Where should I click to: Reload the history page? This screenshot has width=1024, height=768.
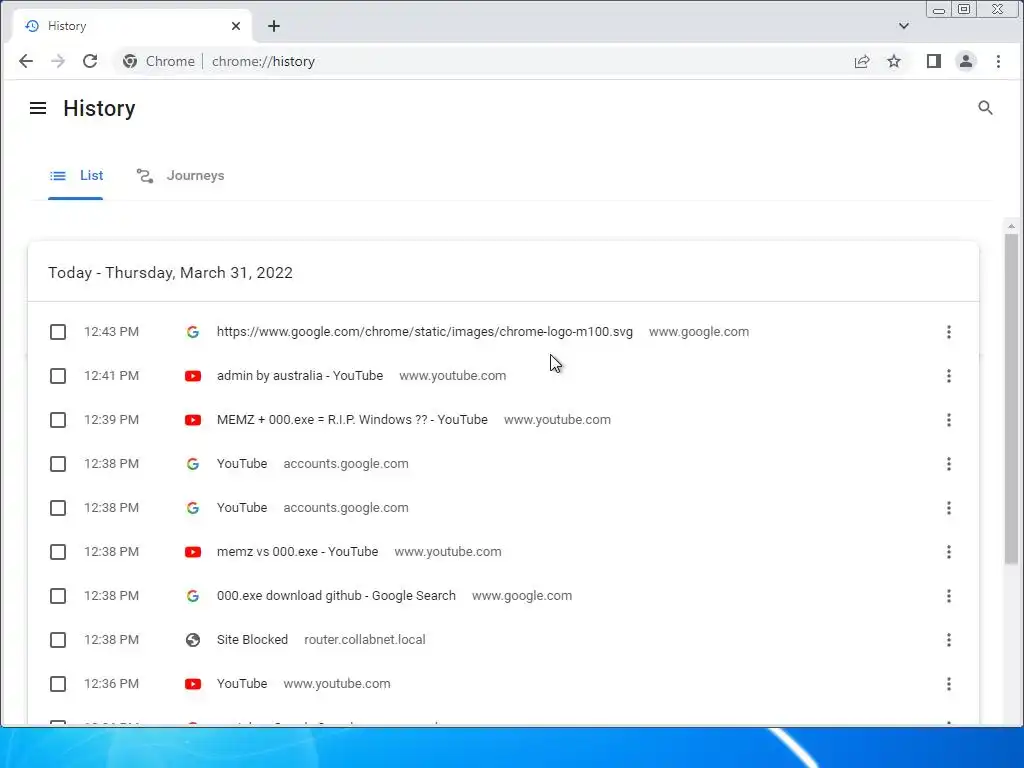90,61
